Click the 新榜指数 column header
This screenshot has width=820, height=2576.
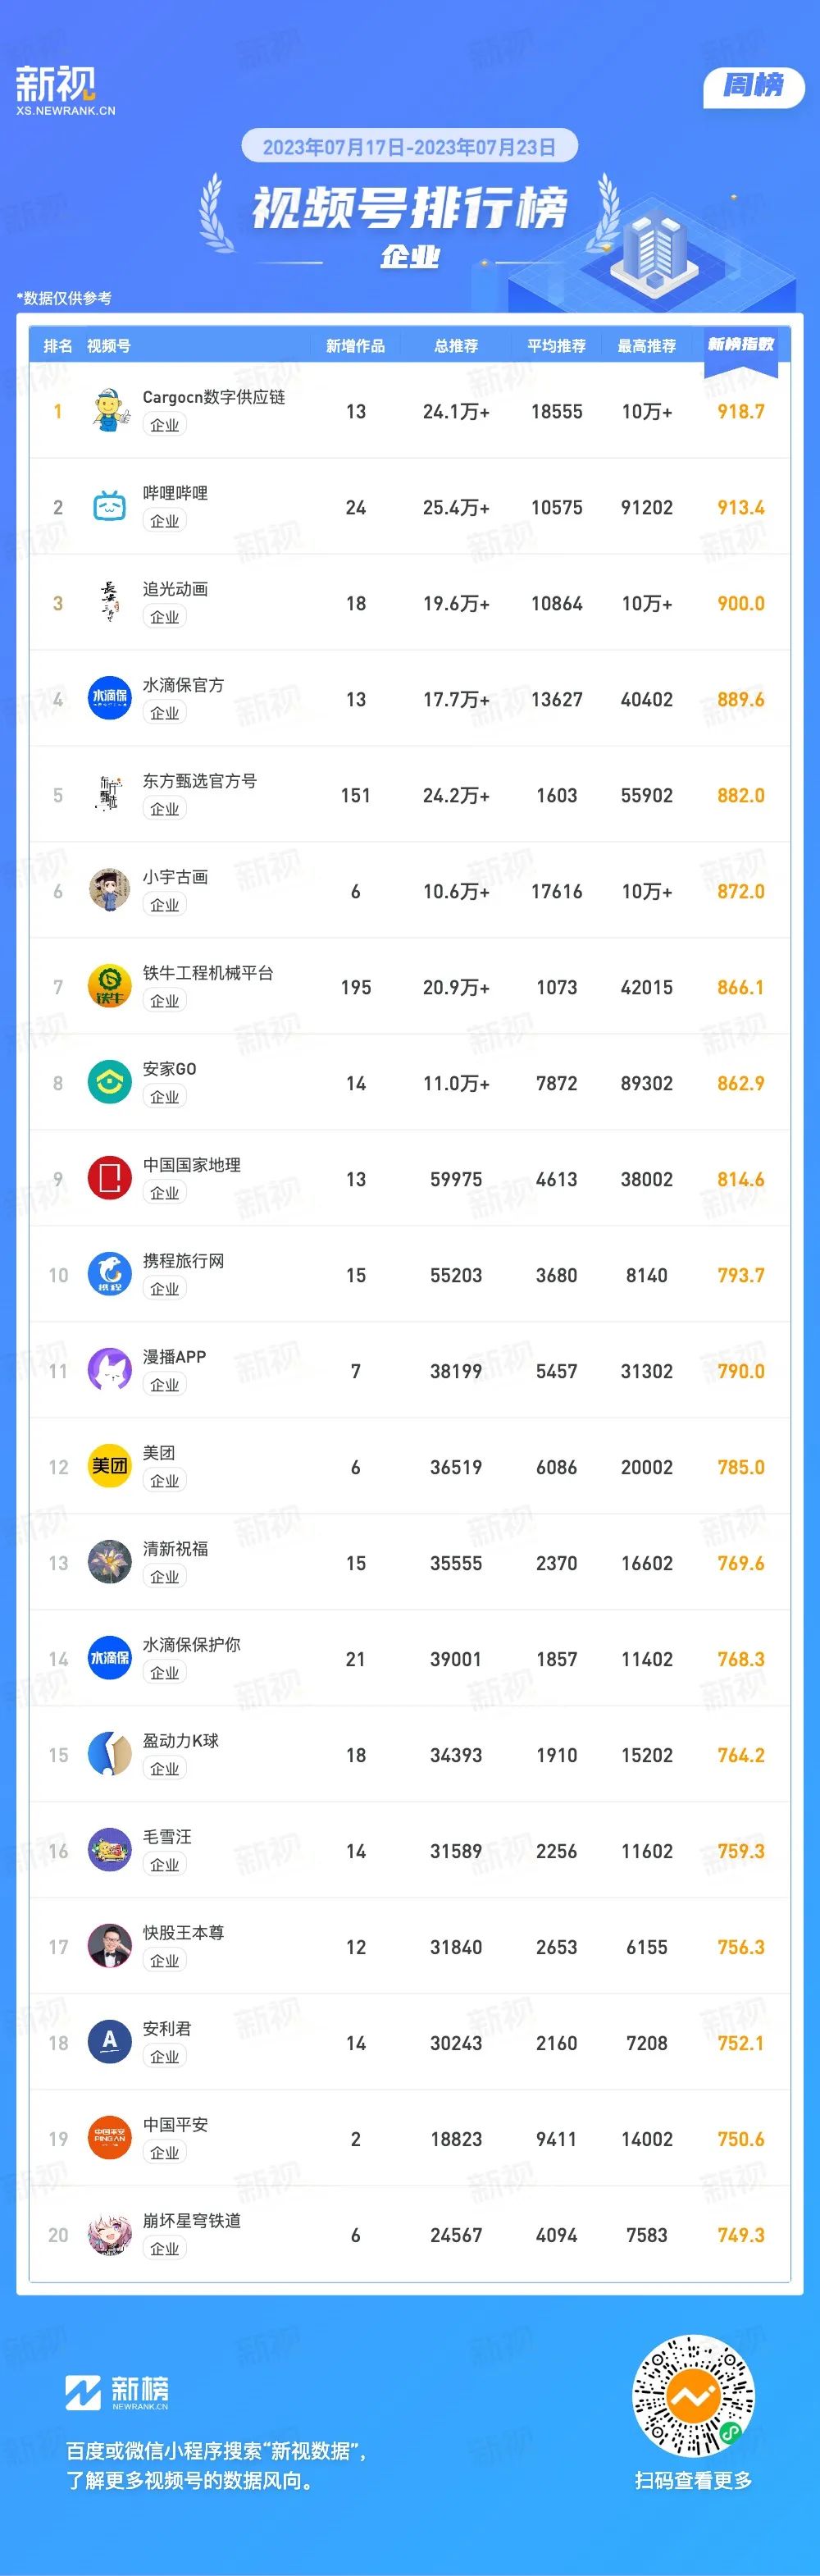click(x=741, y=345)
